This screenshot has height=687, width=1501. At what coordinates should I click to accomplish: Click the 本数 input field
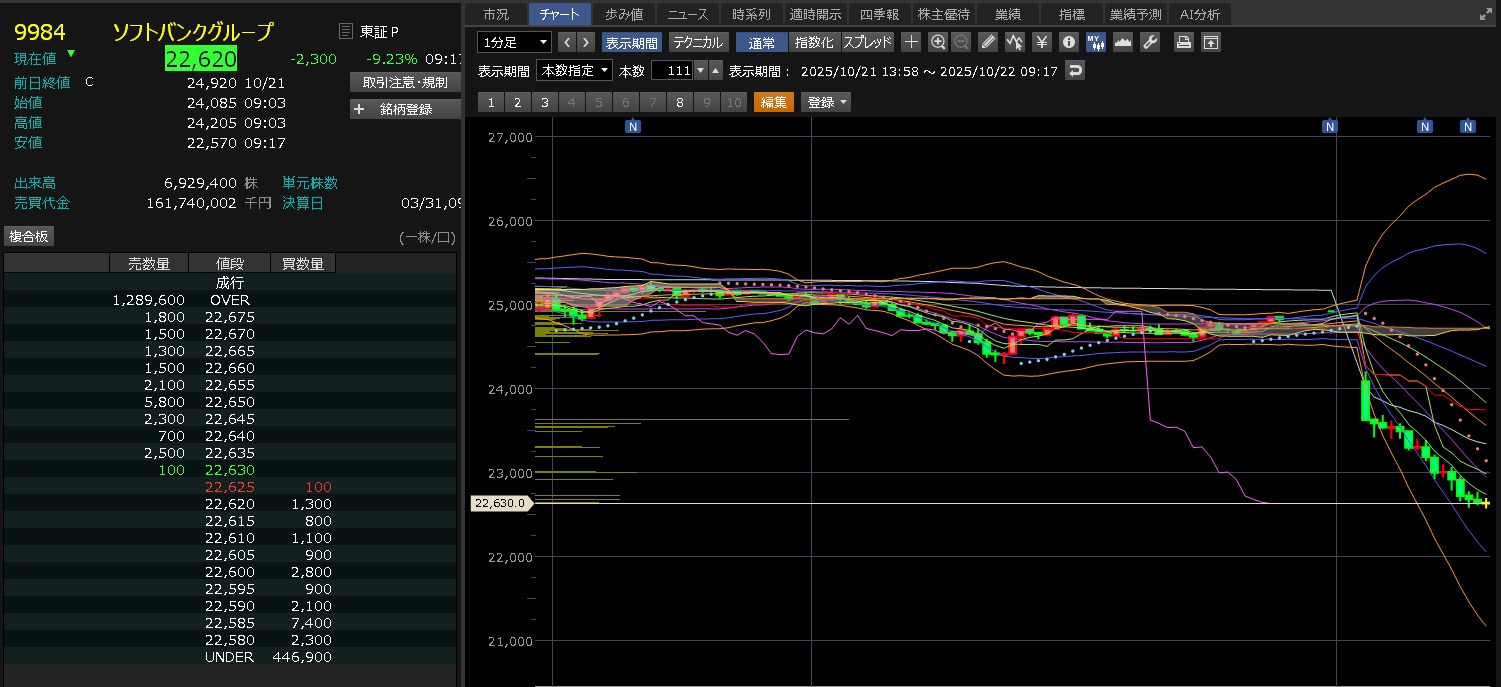pyautogui.click(x=671, y=71)
